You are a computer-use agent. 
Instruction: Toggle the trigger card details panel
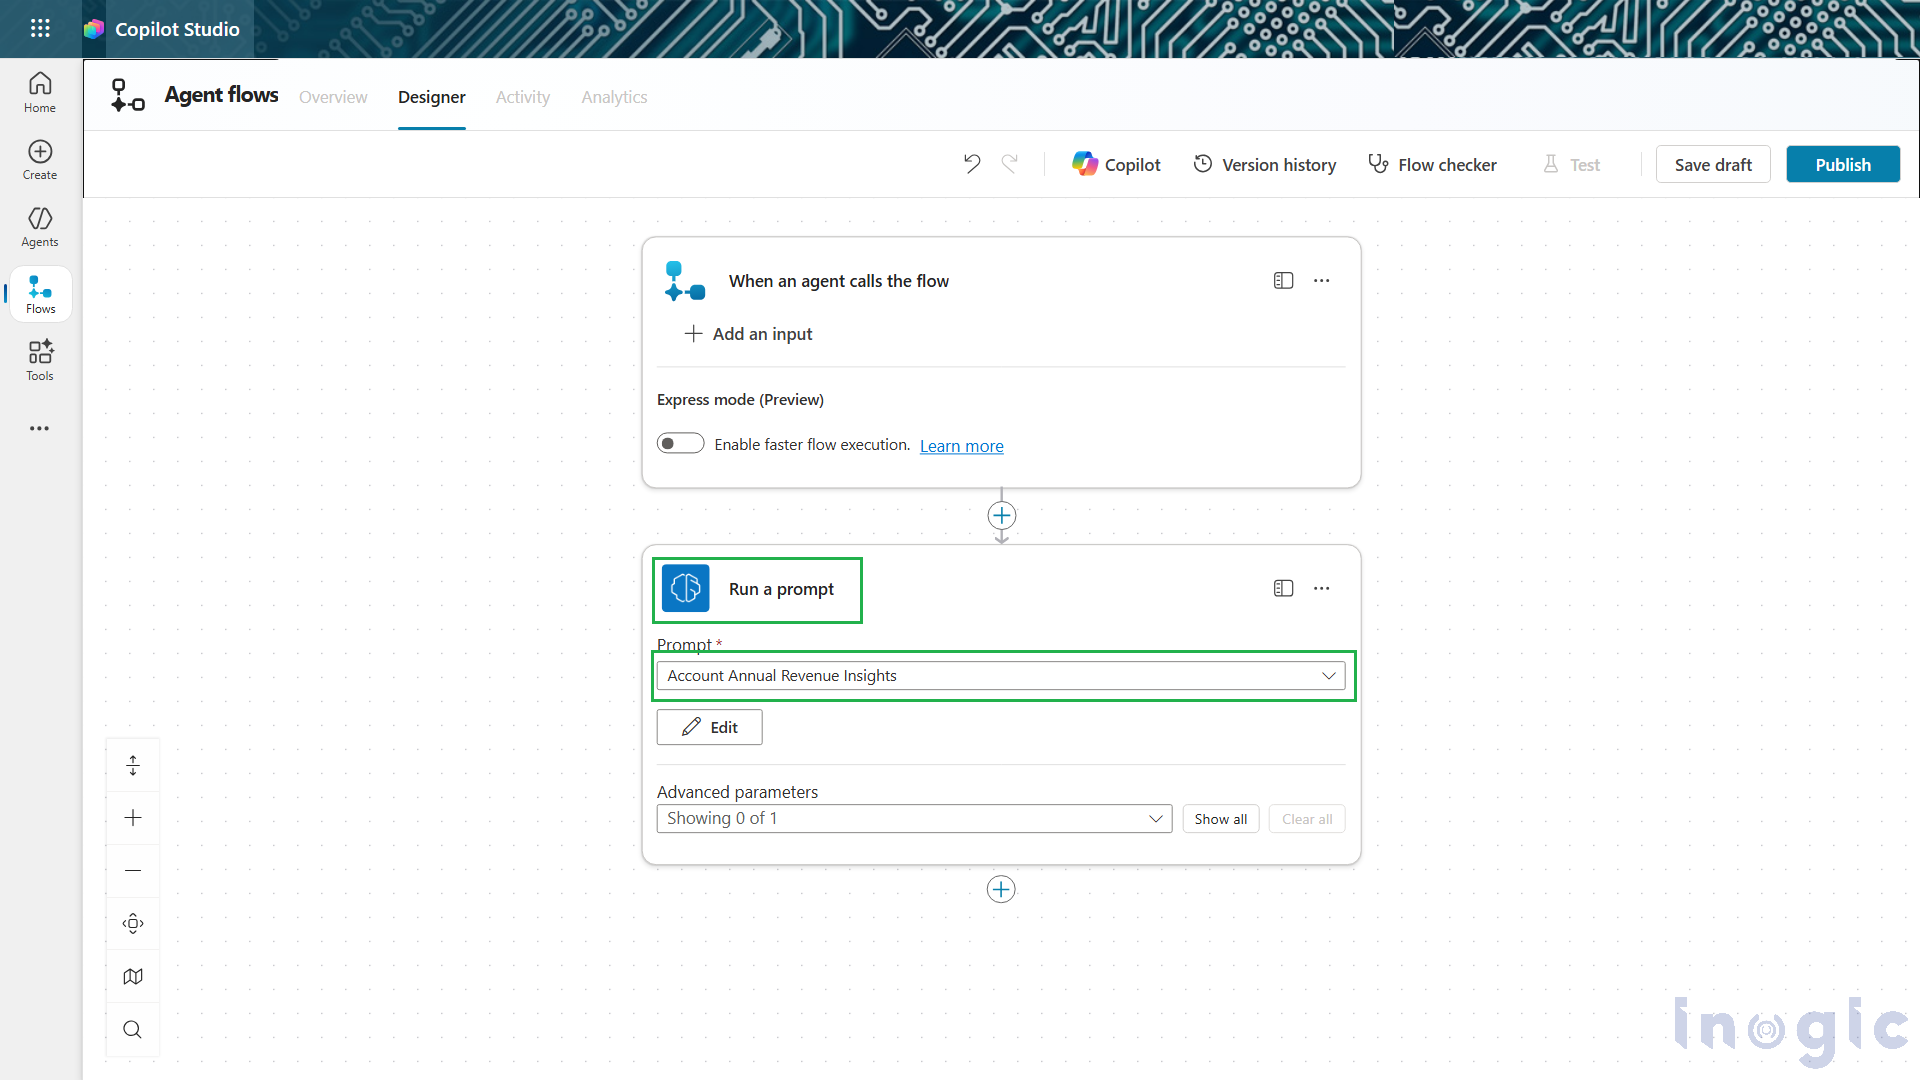pos(1283,280)
